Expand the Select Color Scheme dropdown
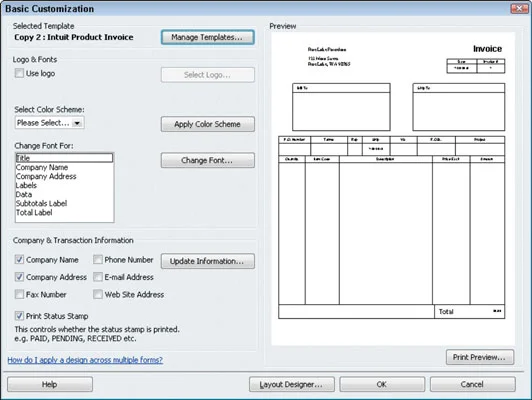The image size is (532, 400). 77,123
